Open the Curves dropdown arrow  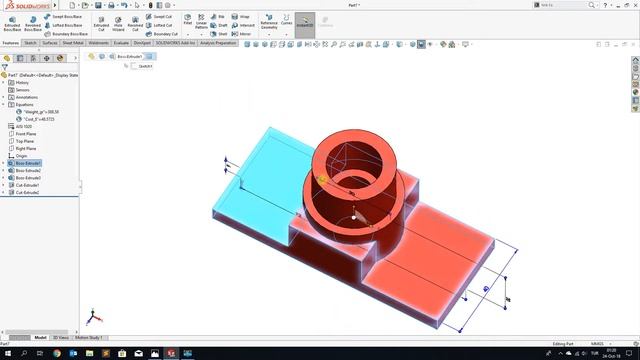coord(287,35)
